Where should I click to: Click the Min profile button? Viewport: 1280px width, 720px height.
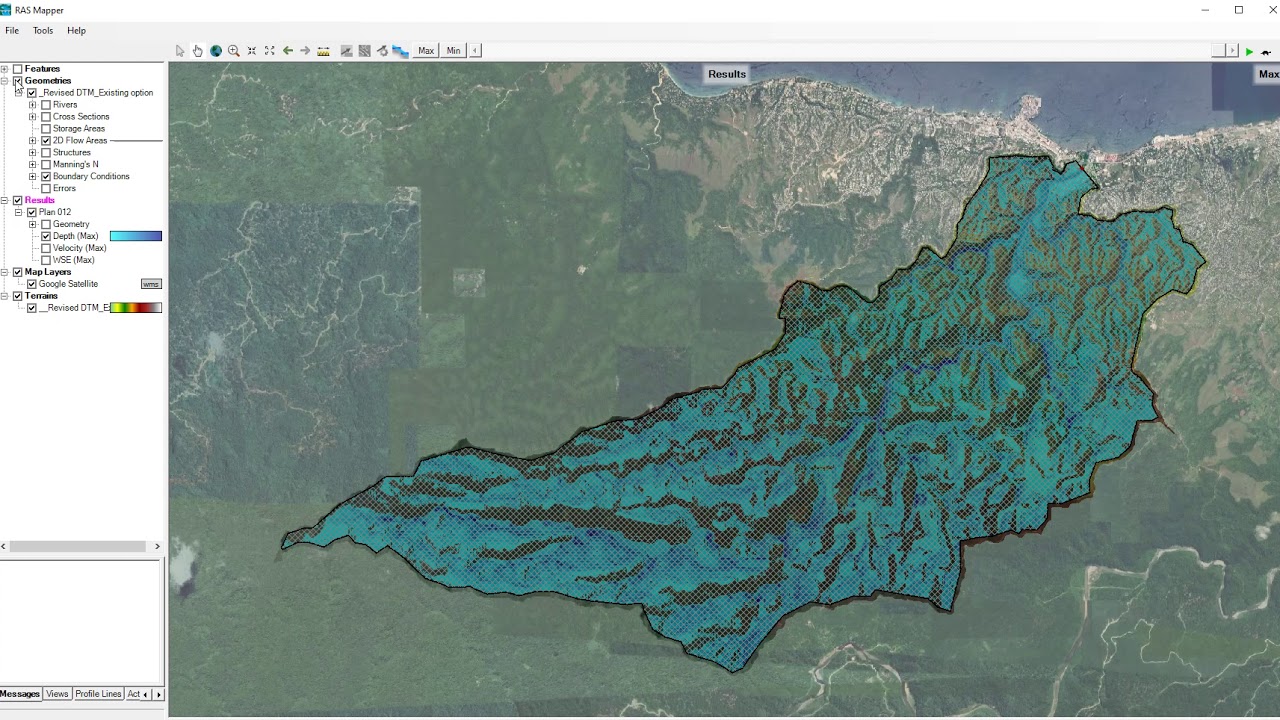pos(453,51)
